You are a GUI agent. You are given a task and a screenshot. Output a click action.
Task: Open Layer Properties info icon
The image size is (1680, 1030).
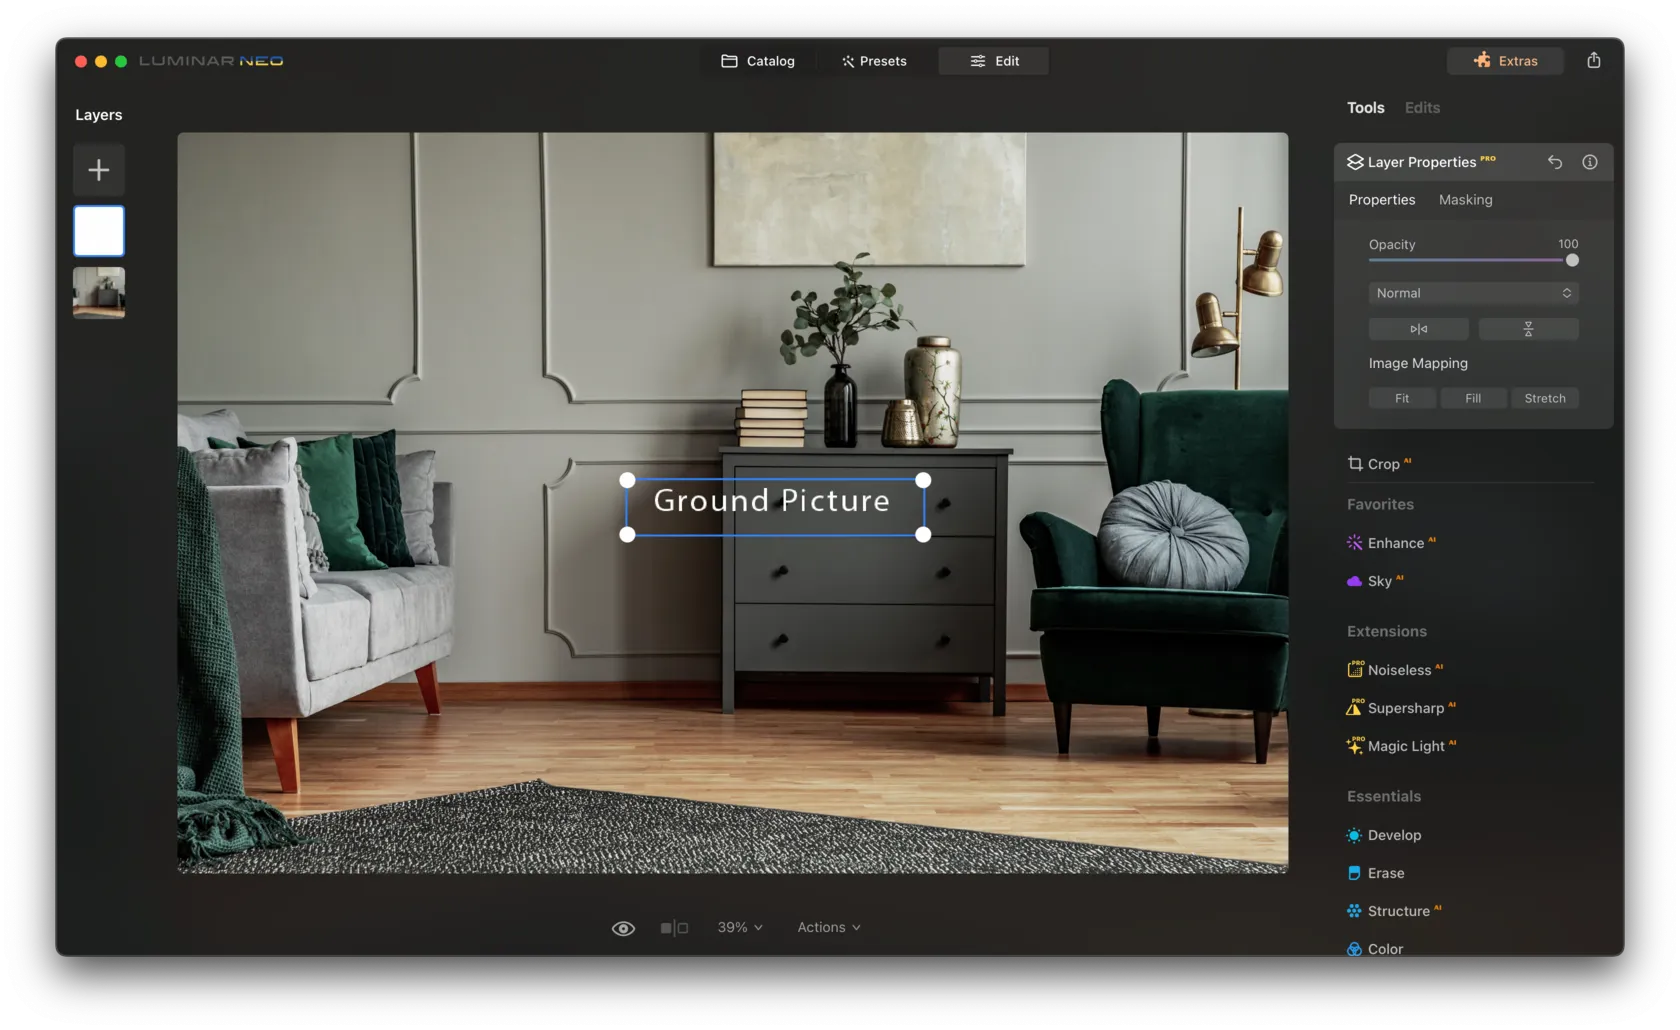click(x=1589, y=162)
